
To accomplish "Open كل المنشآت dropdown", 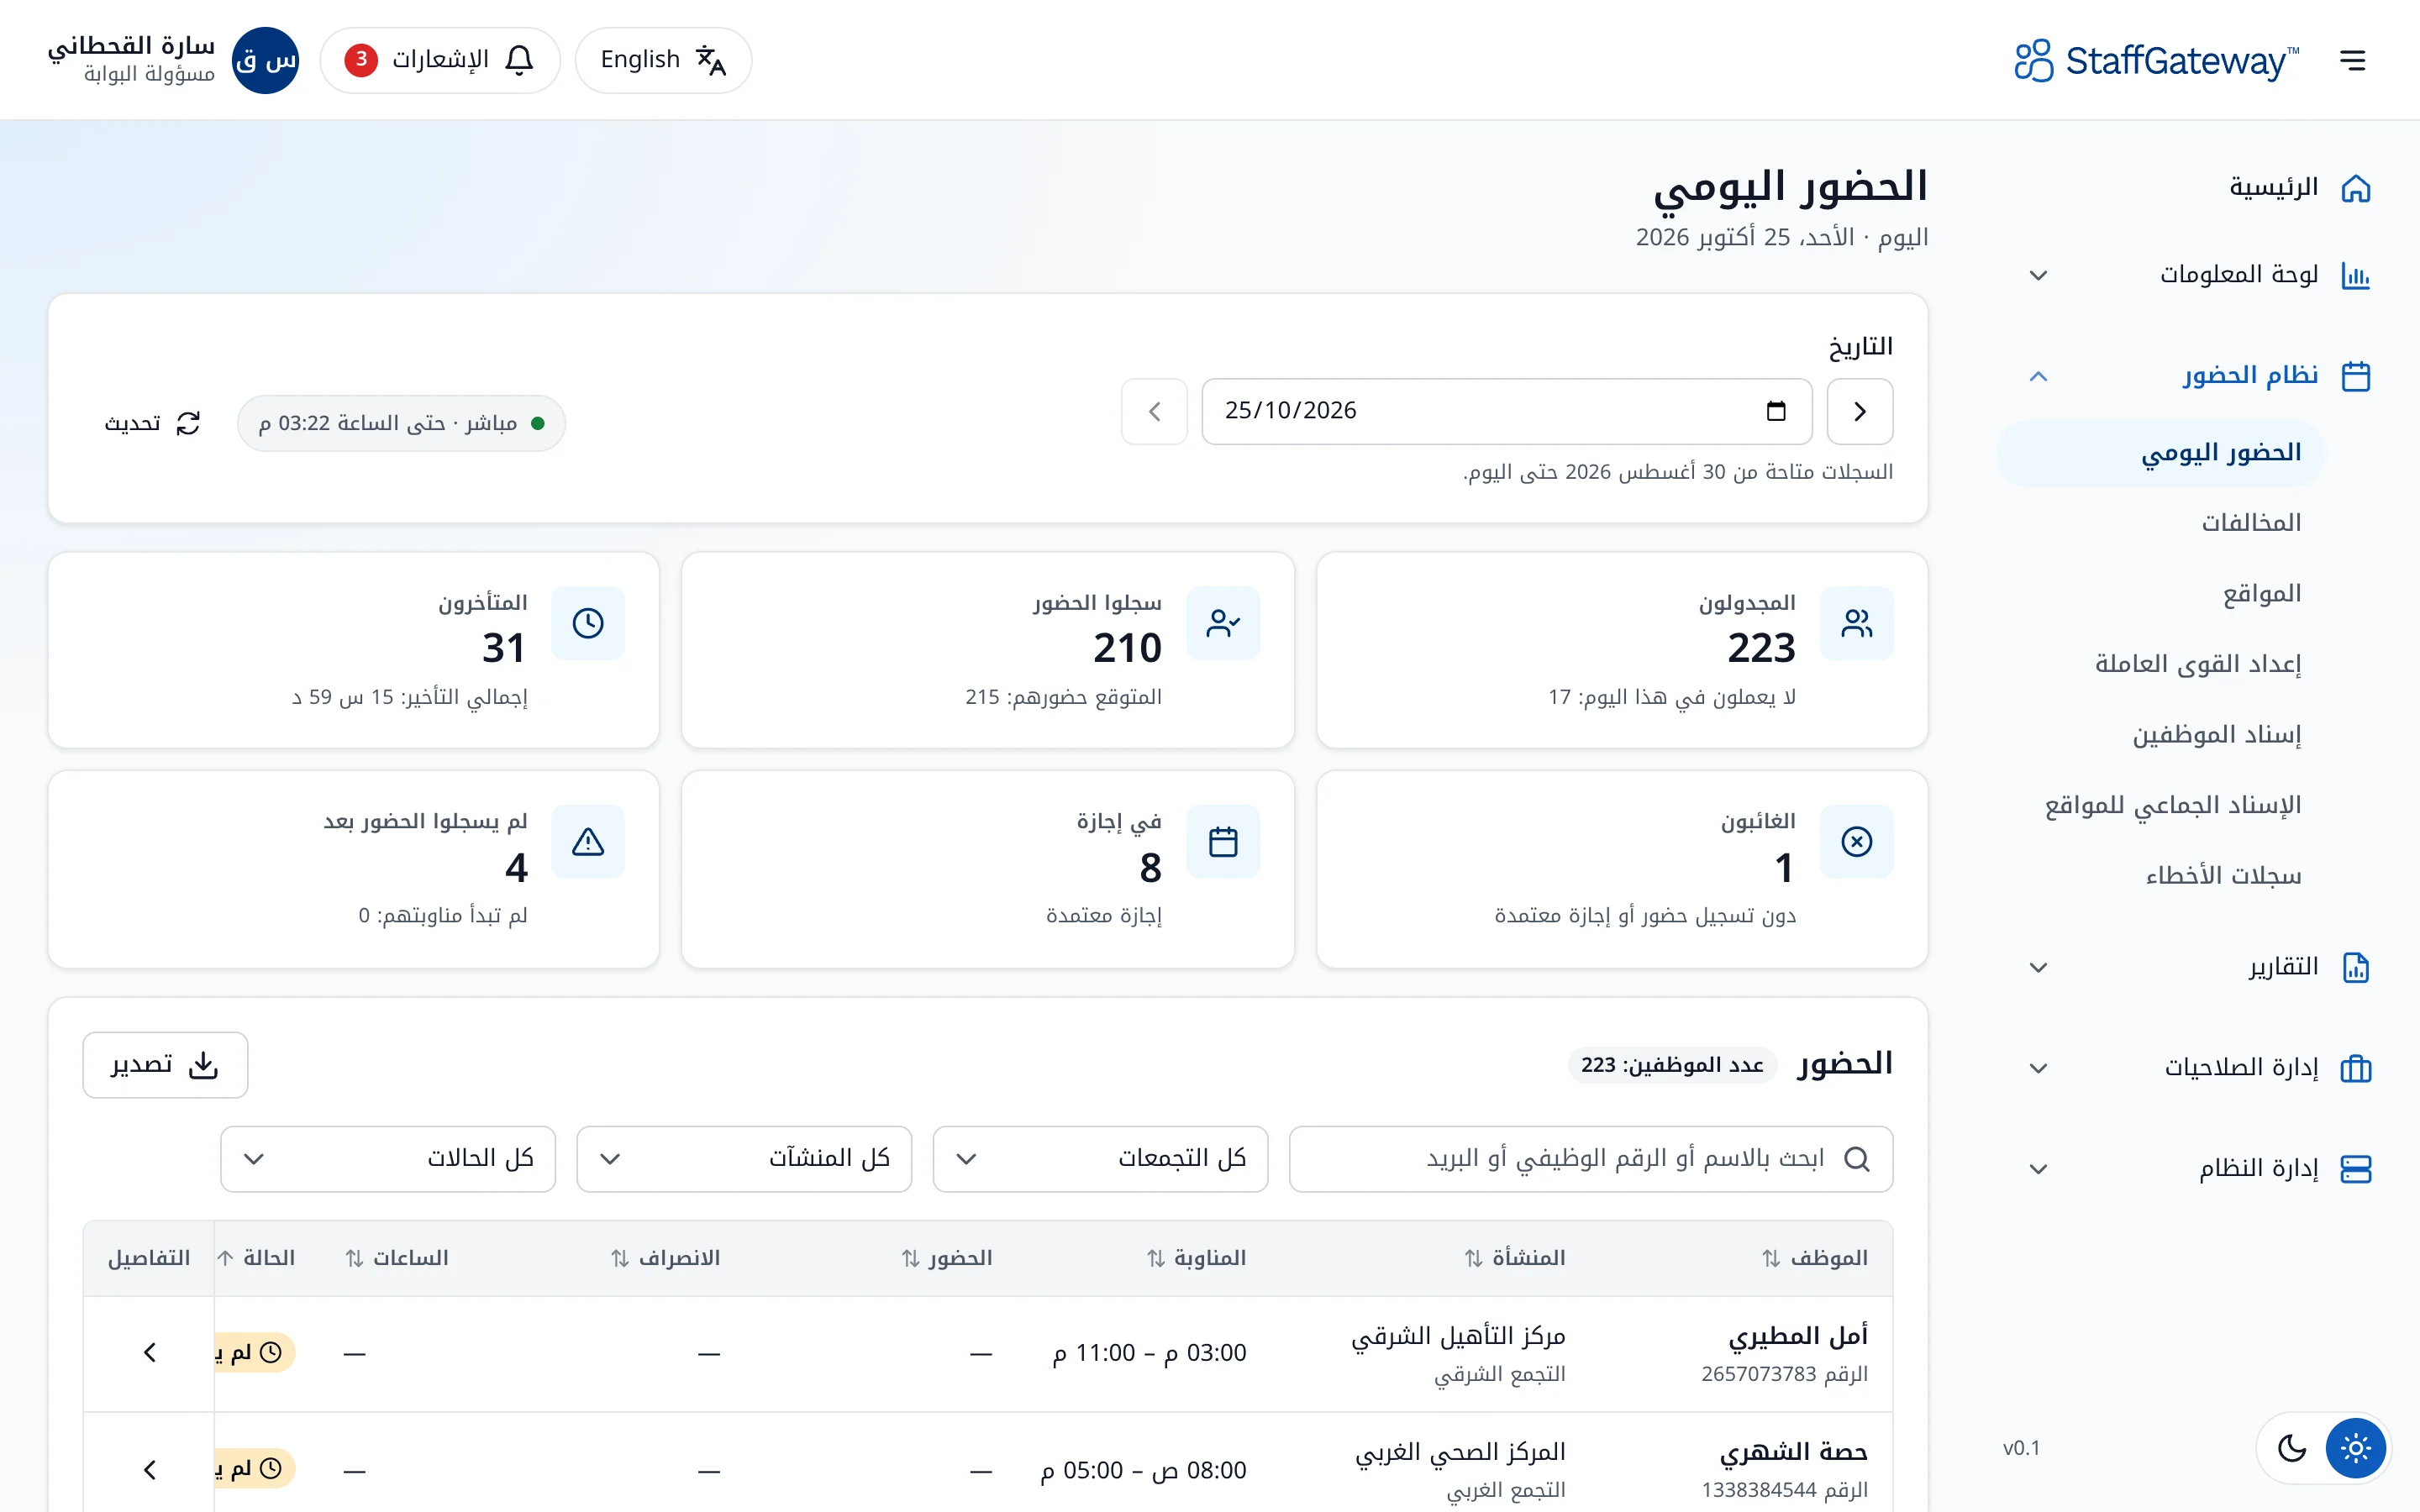I will 744,1159.
